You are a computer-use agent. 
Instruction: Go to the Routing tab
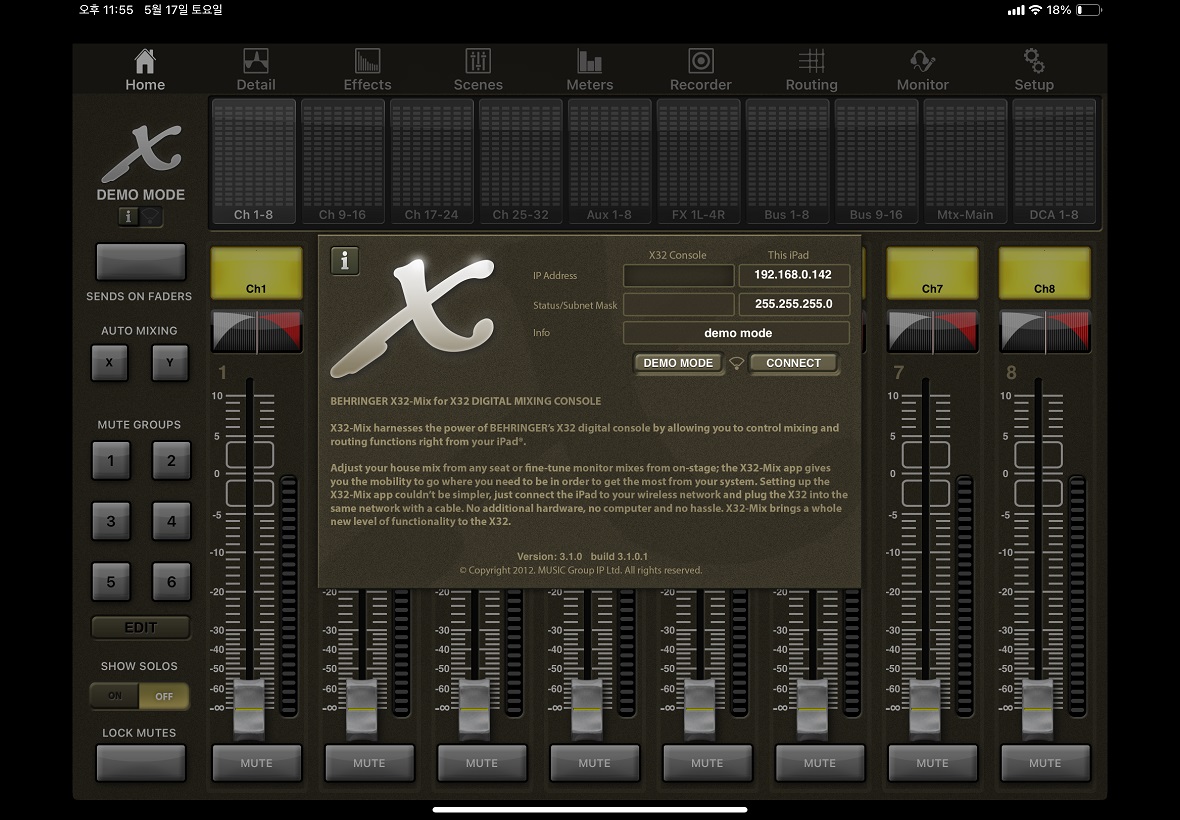pos(811,70)
